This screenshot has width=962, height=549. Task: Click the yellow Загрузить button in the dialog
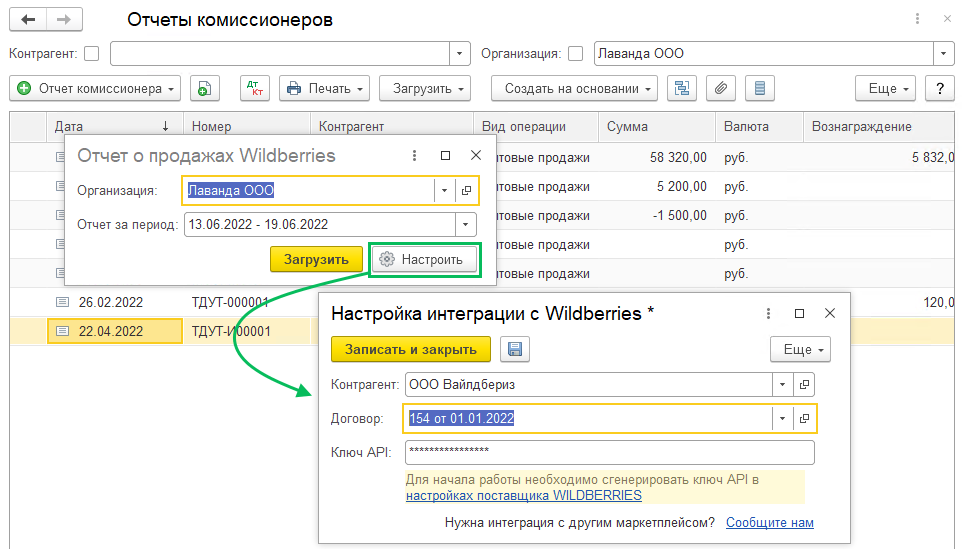point(317,259)
